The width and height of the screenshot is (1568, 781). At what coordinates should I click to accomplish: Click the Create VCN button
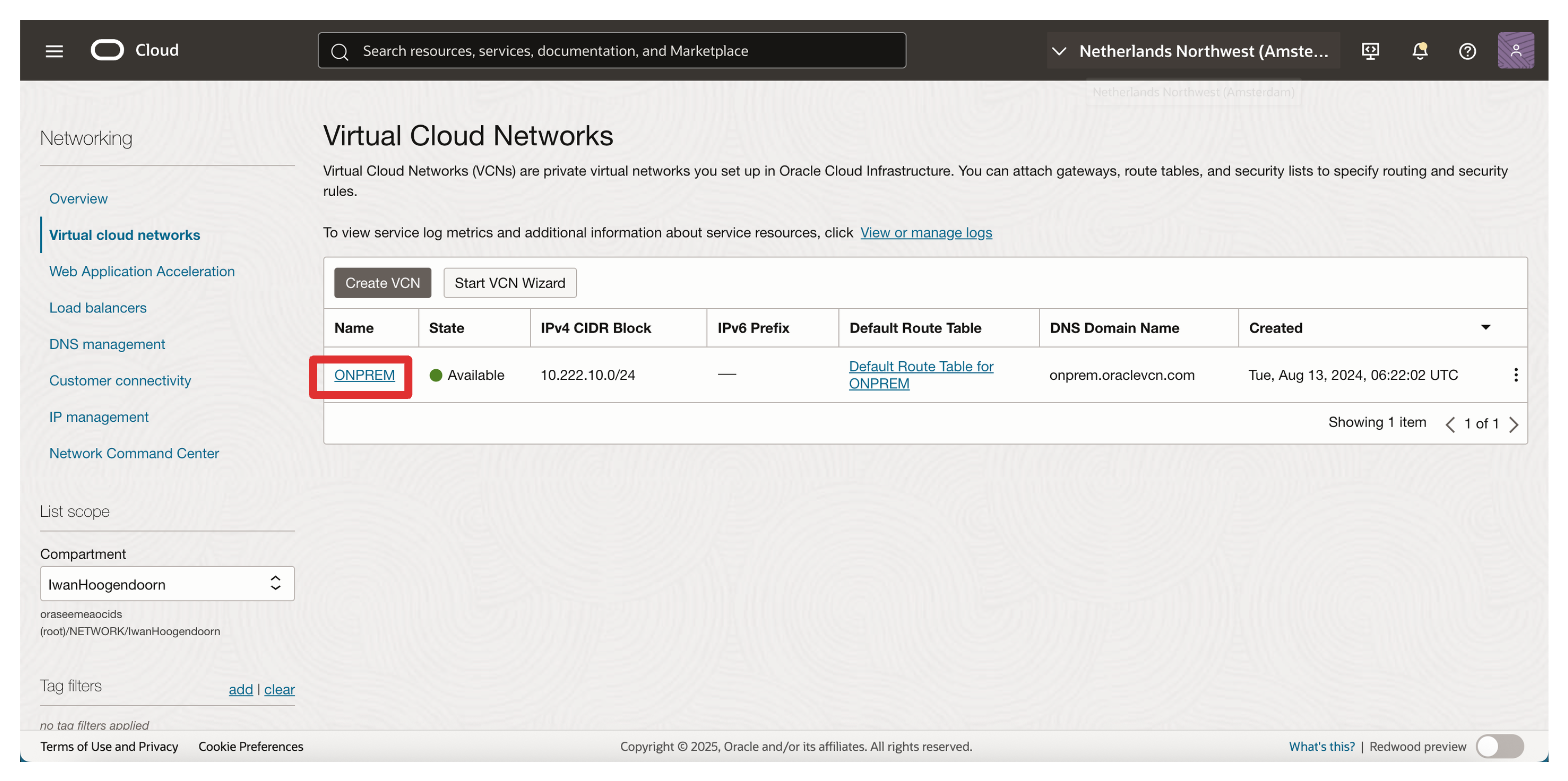click(x=382, y=283)
